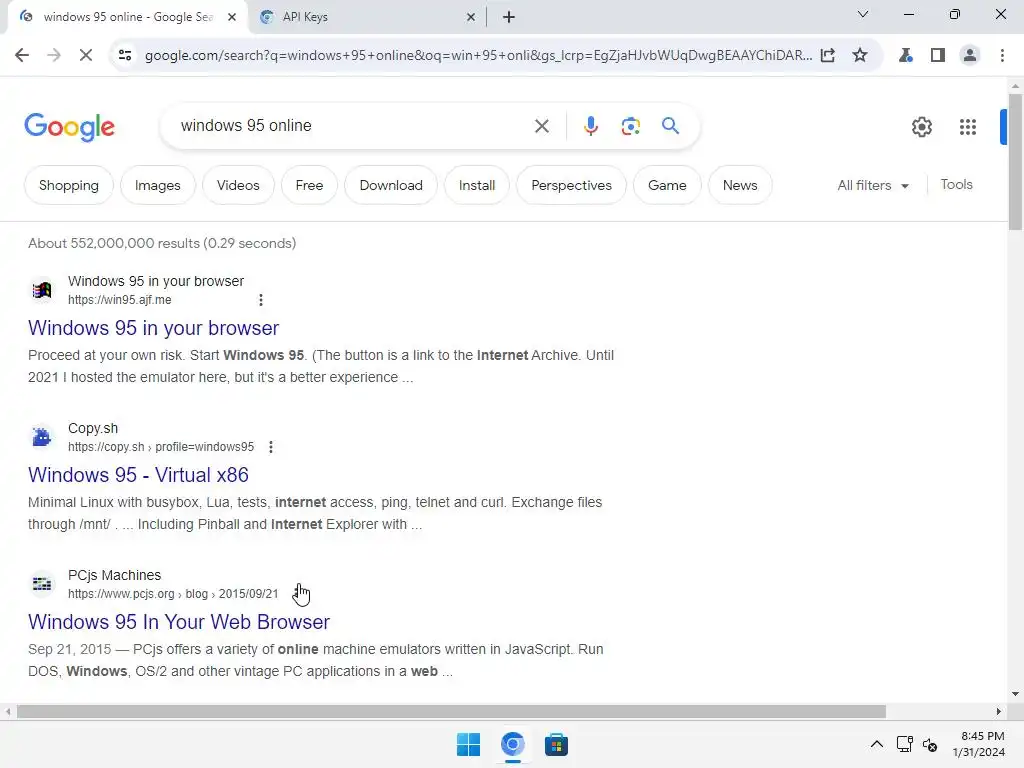Click the vertical scrollbar thumb
Viewport: 1024px width, 768px height.
pos(1015,162)
